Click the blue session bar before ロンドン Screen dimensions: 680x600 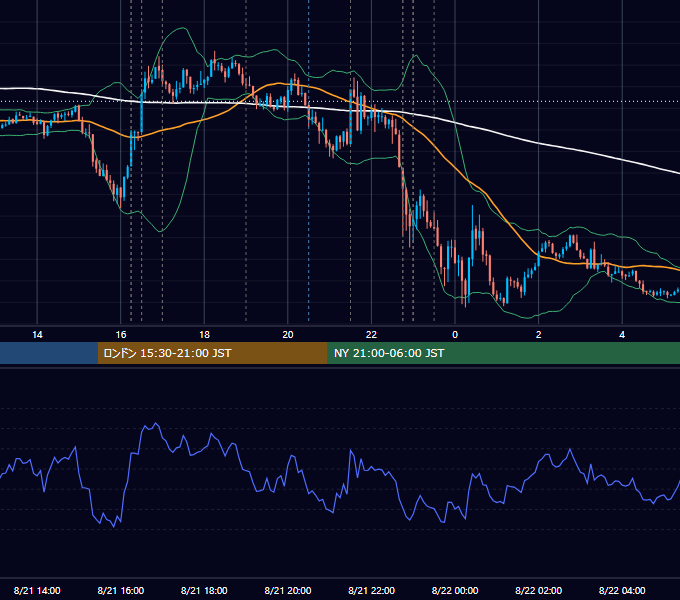(49, 353)
